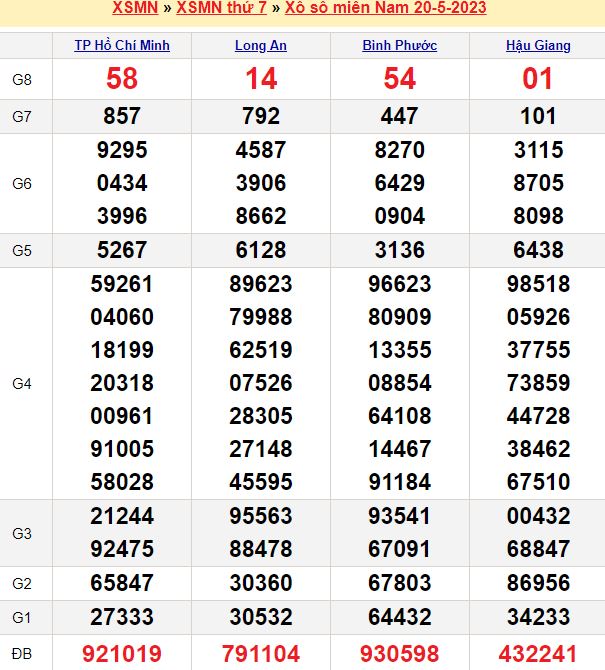Click Long An's G8 number 14
The height and width of the screenshot is (670, 605).
pos(261,79)
